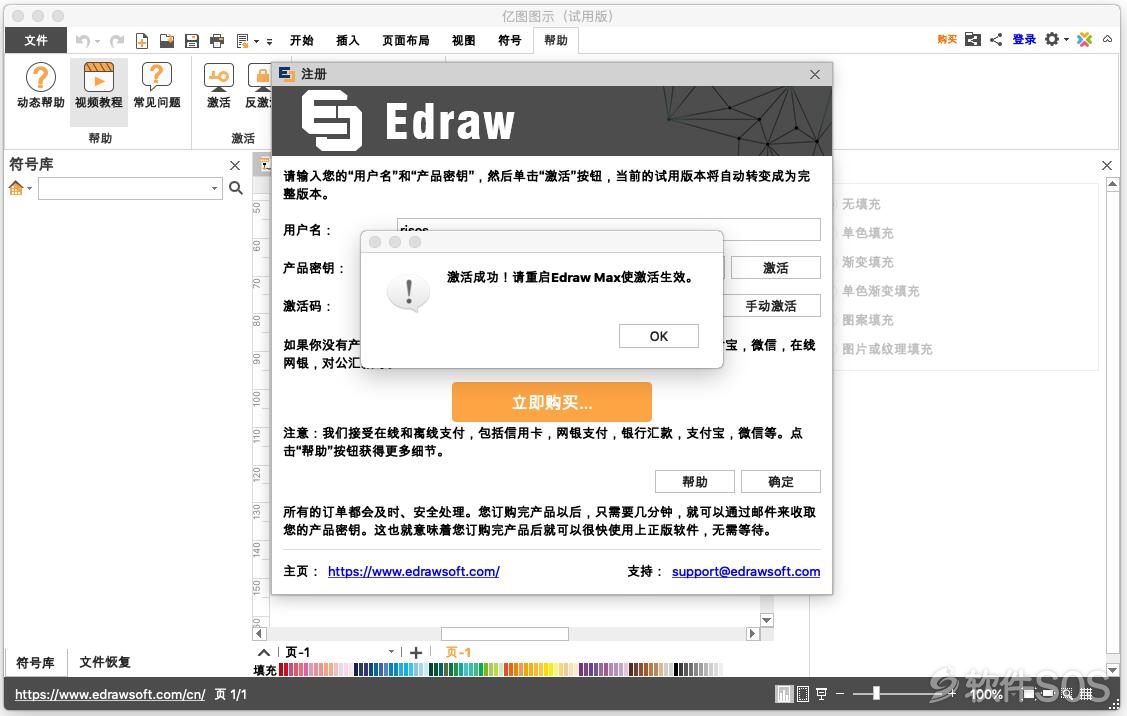Click the support@edrawsoft.com email link
Image resolution: width=1127 pixels, height=716 pixels.
[x=746, y=572]
